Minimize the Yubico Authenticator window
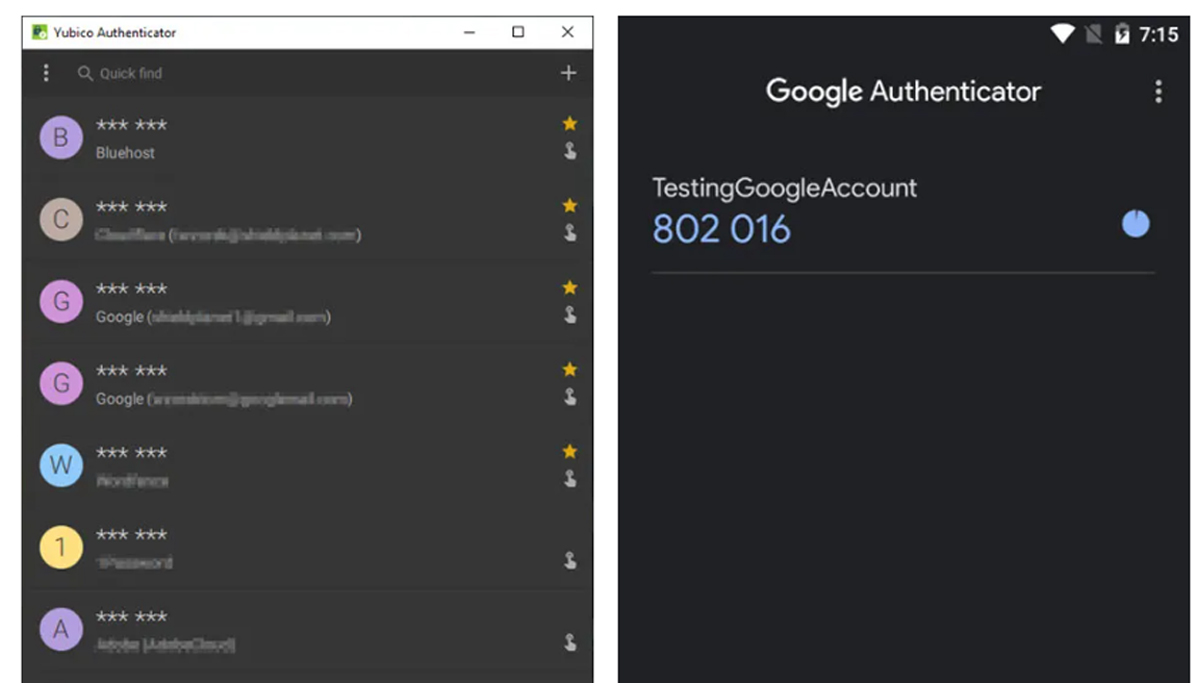Viewport: 1200px width, 683px height. (x=470, y=32)
